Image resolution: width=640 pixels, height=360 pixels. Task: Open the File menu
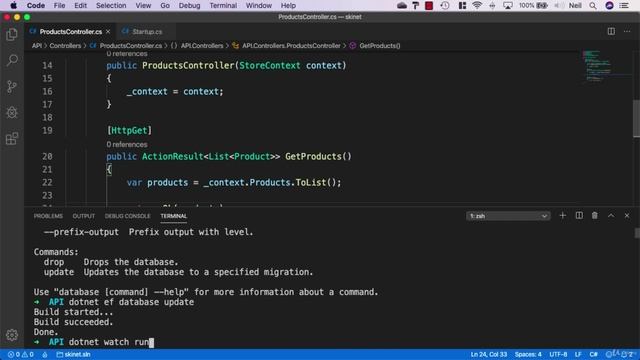(x=59, y=5)
